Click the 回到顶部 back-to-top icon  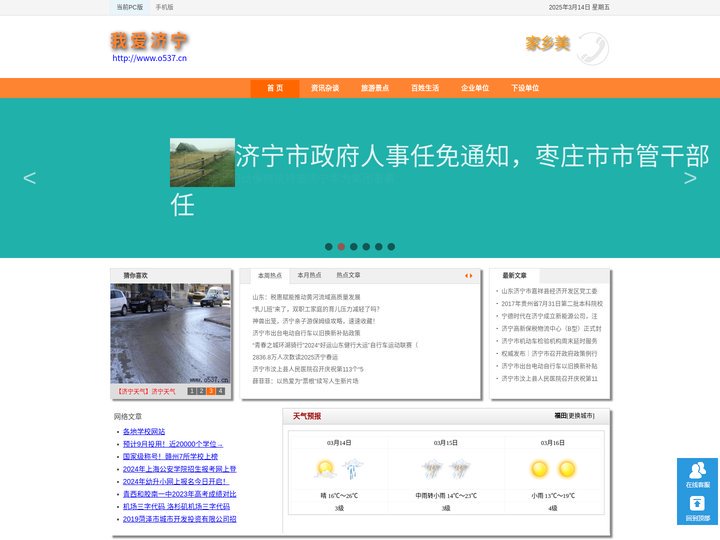pyautogui.click(x=698, y=508)
